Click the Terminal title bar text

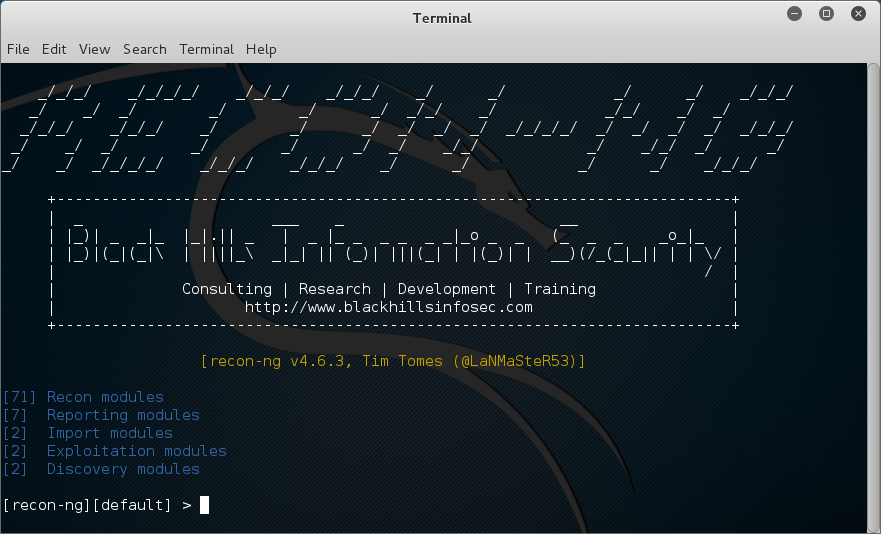tap(442, 19)
